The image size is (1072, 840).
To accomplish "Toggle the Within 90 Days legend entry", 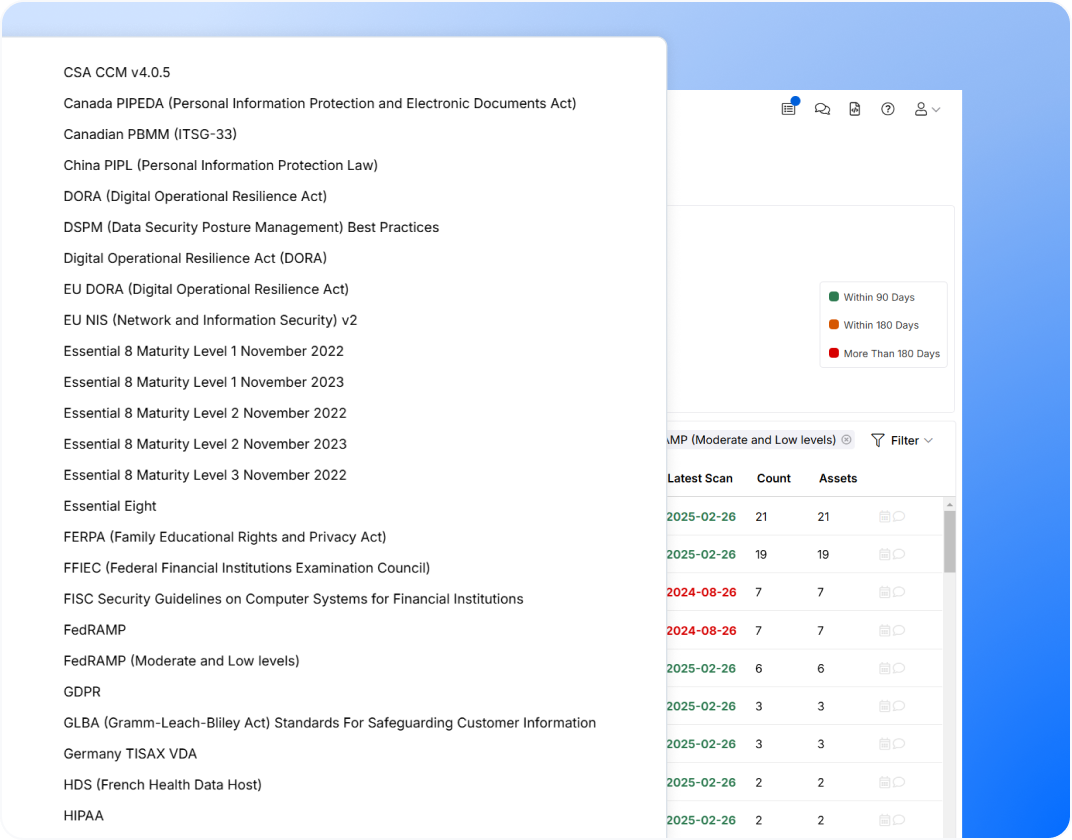I will pos(872,297).
